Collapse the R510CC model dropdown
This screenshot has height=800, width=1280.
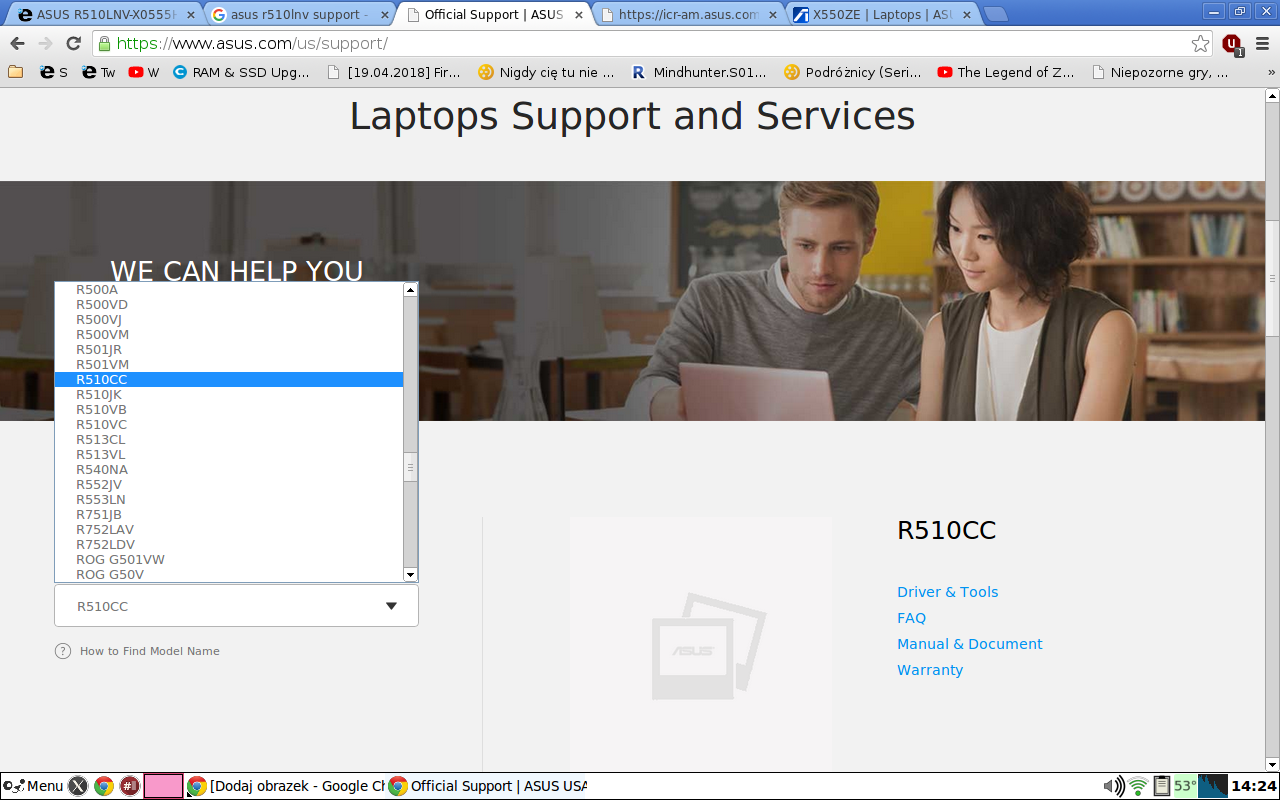(x=236, y=606)
